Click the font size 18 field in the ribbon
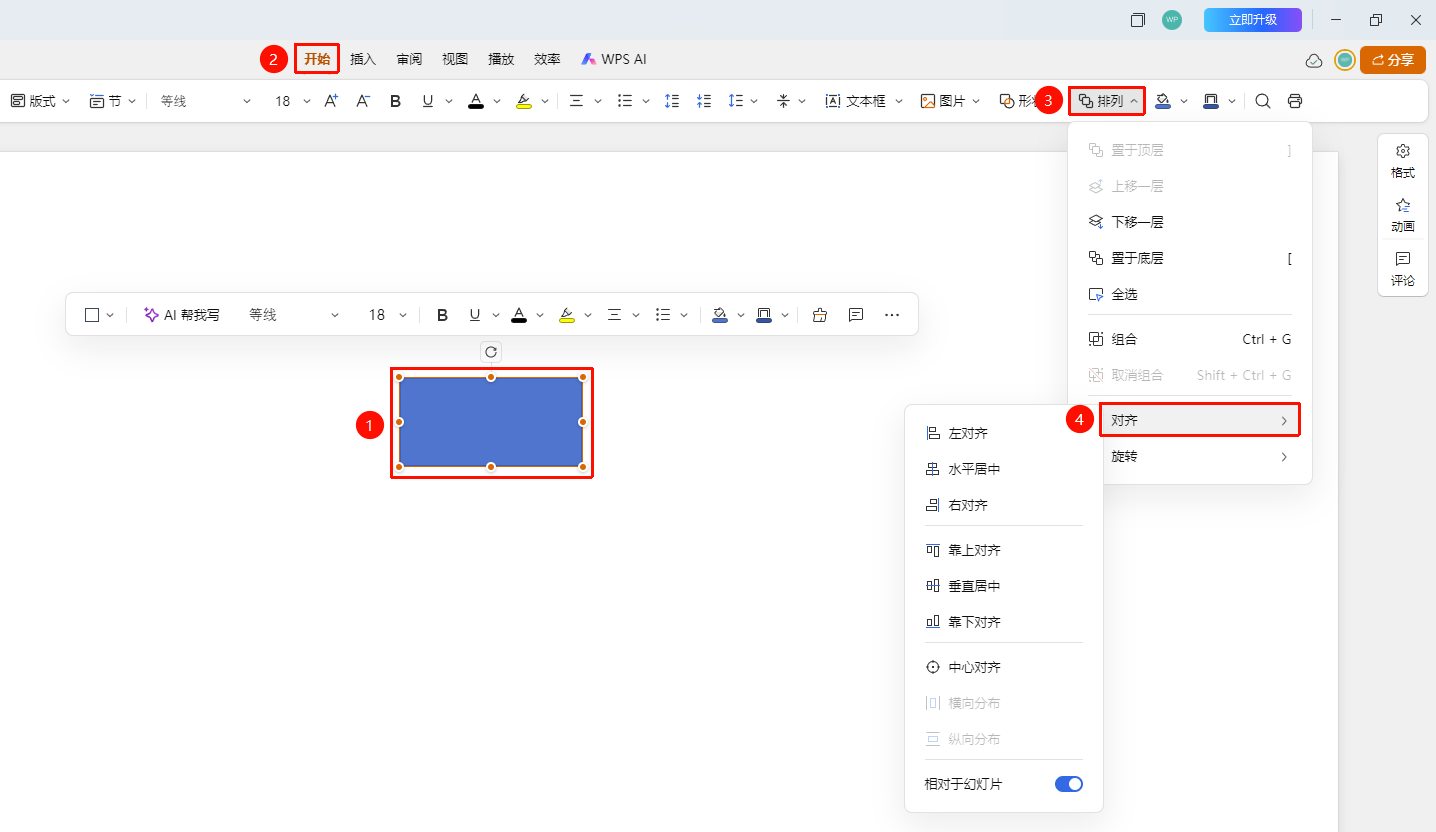The width and height of the screenshot is (1436, 832). [283, 101]
